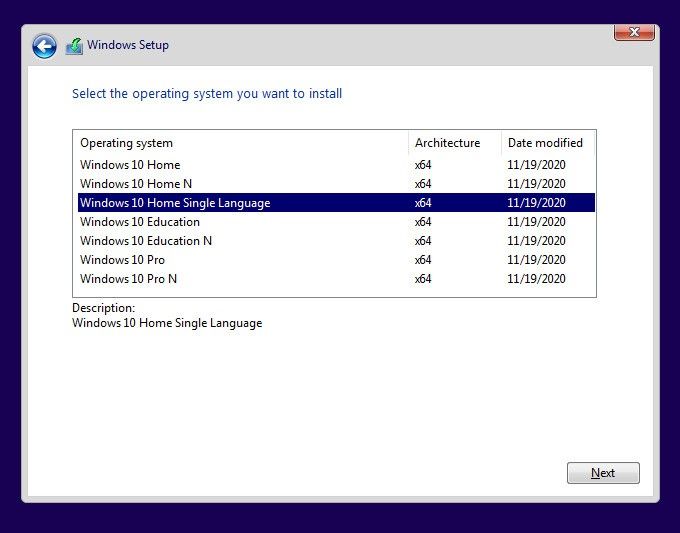This screenshot has height=533, width=680.
Task: Click the Operating system column header
Action: 241,143
